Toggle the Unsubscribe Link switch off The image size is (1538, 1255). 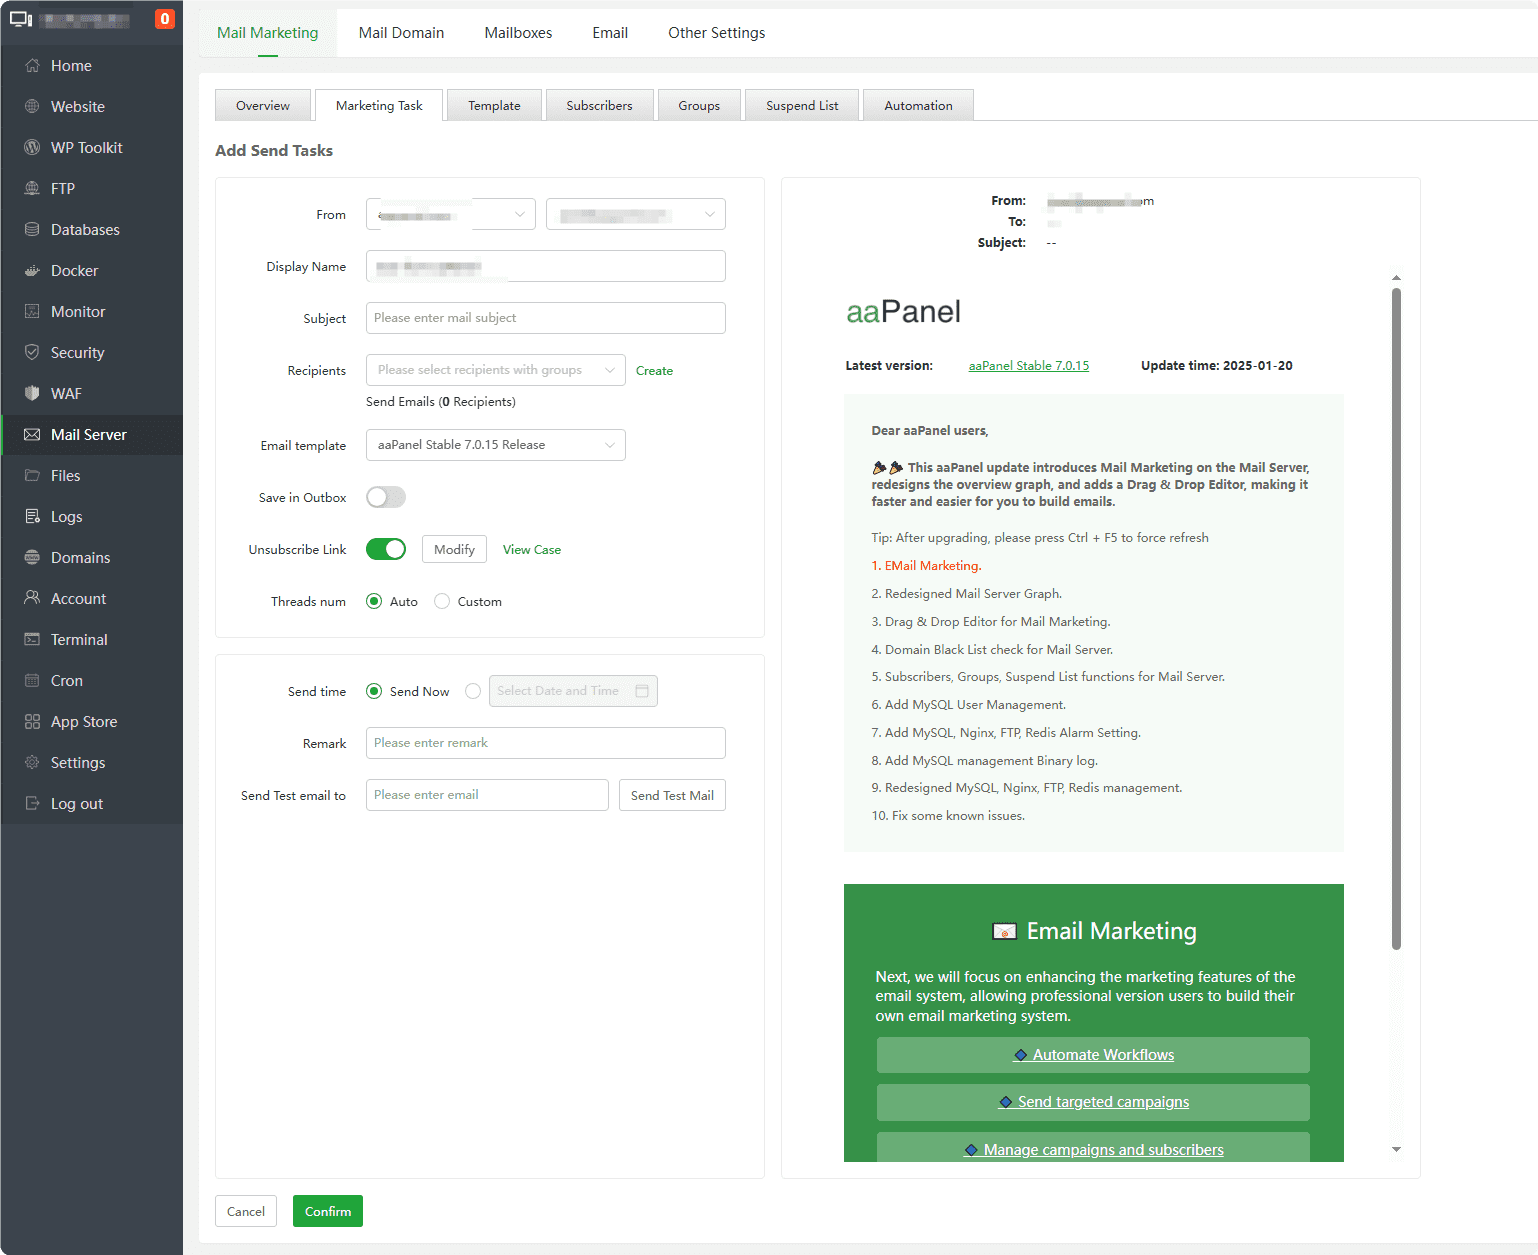point(386,549)
